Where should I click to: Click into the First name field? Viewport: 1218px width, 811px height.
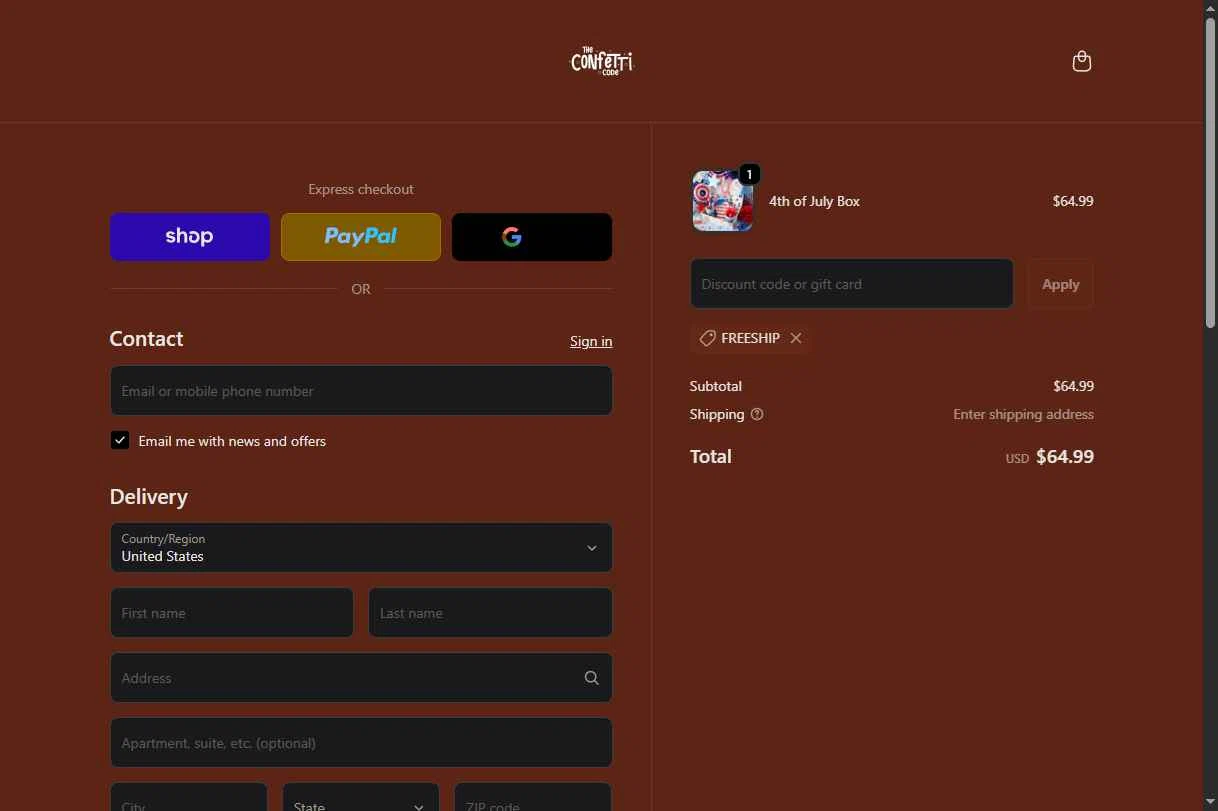[x=232, y=613]
